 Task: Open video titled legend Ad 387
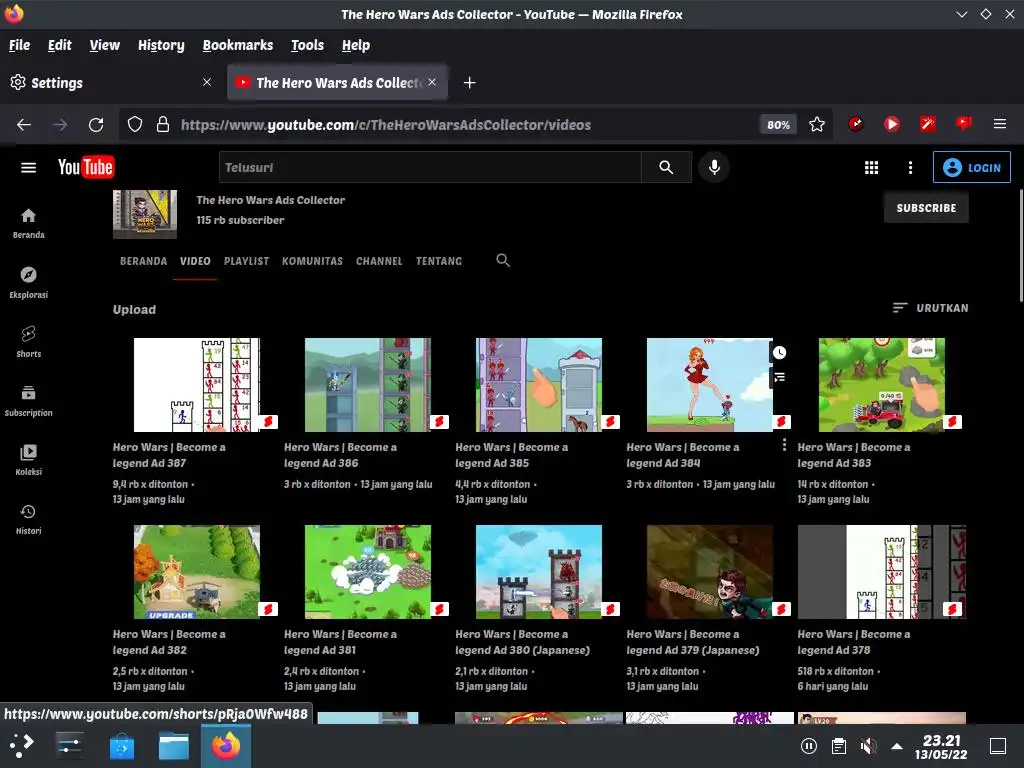[x=169, y=455]
